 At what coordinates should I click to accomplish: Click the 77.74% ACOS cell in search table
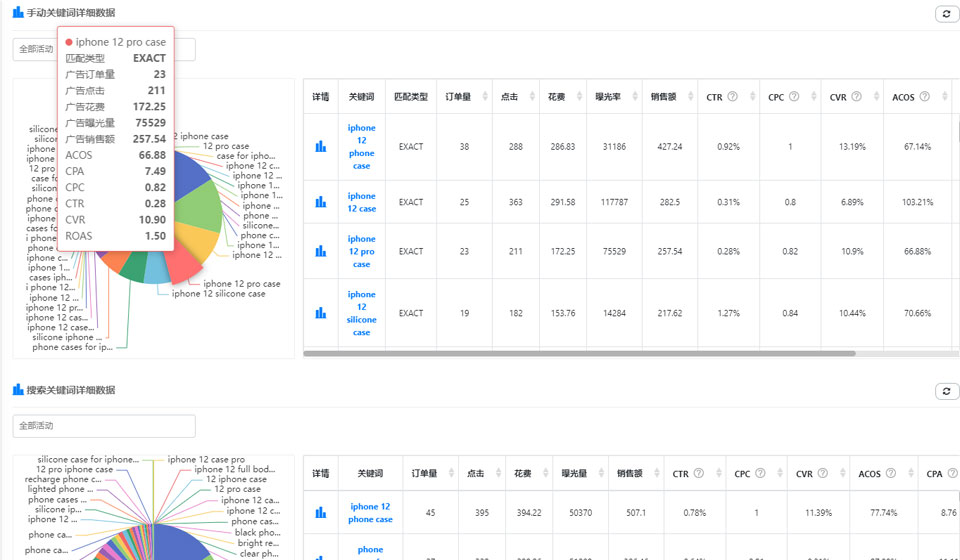point(883,512)
